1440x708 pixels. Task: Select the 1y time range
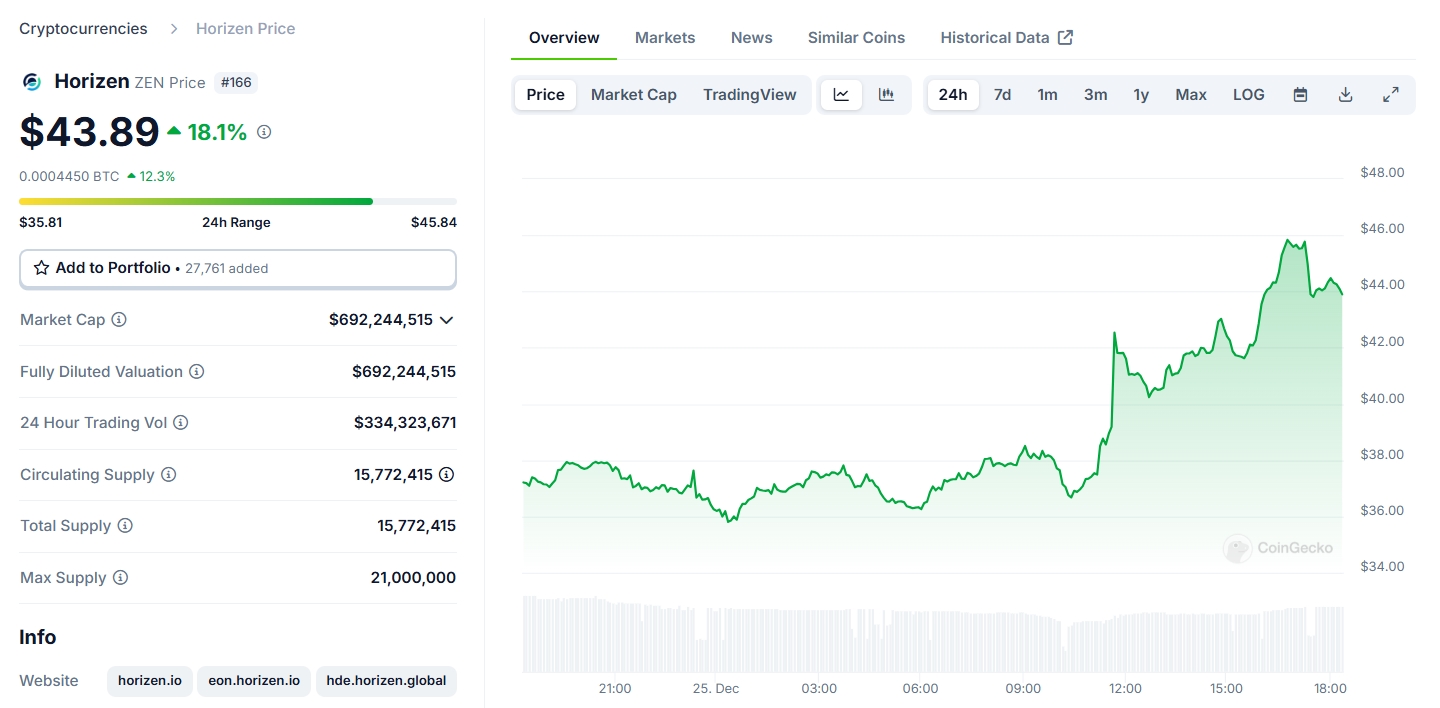click(x=1141, y=95)
